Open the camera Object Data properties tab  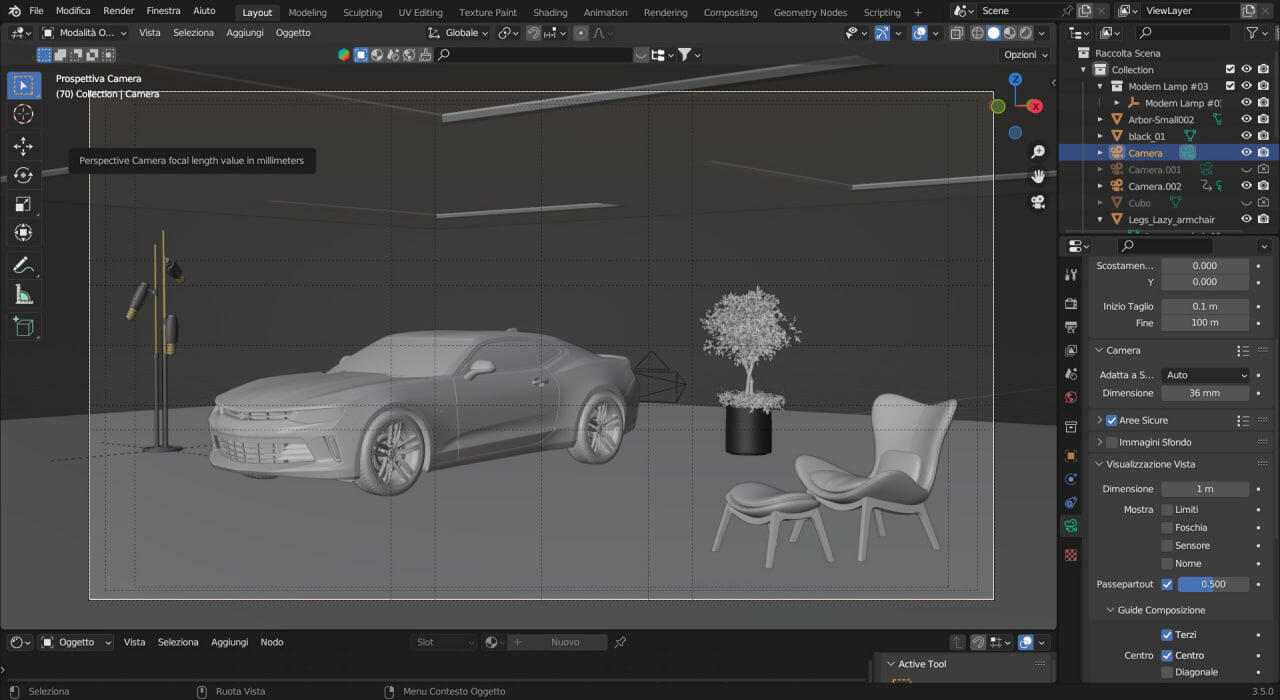[1071, 526]
